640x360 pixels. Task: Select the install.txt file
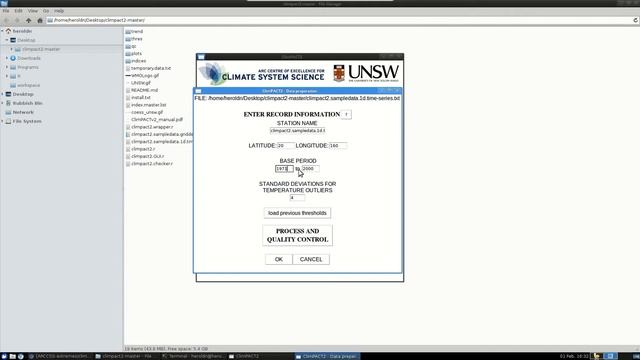click(141, 98)
